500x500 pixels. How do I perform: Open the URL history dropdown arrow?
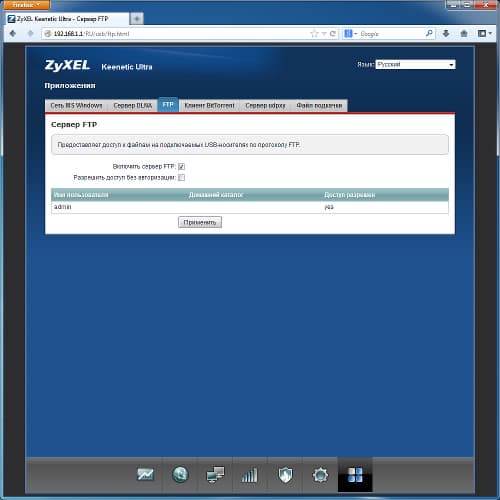324,34
